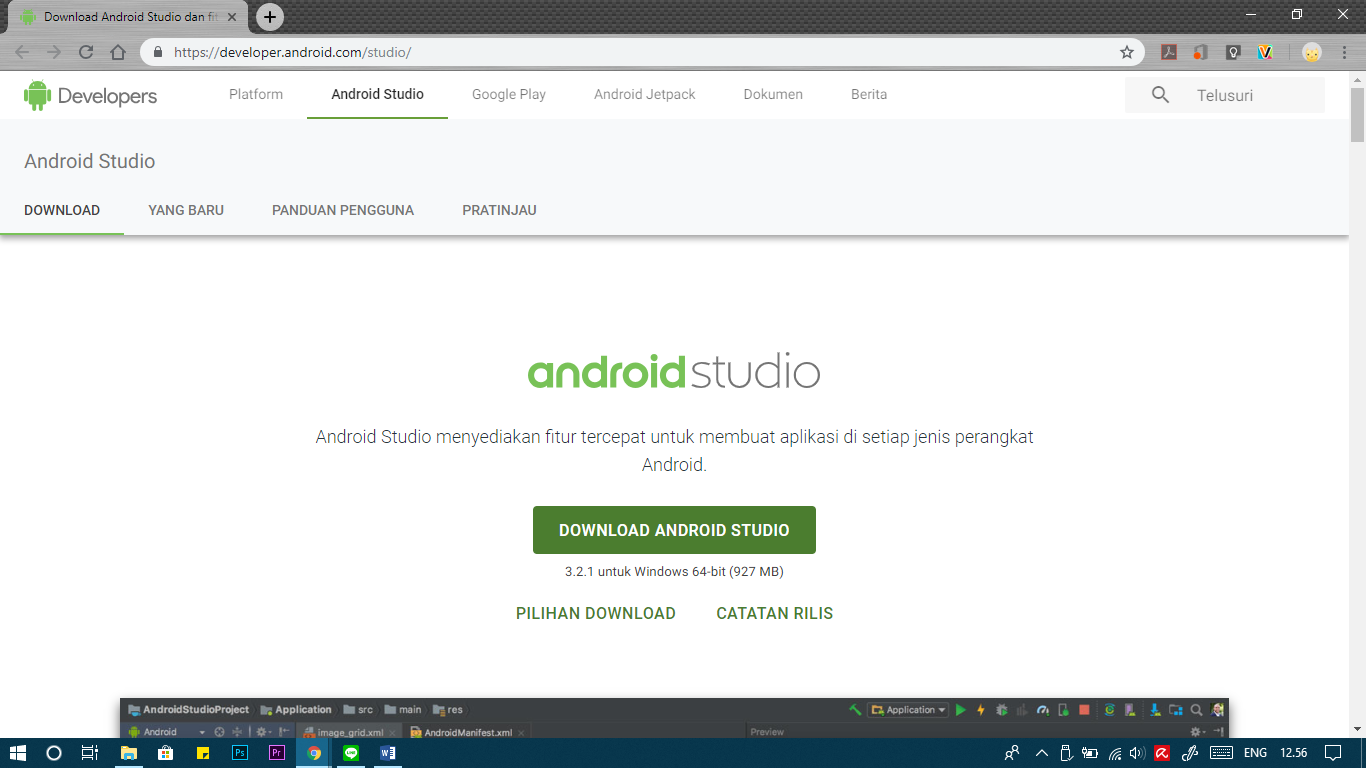Open the Chrome profile avatar

click(x=1312, y=52)
